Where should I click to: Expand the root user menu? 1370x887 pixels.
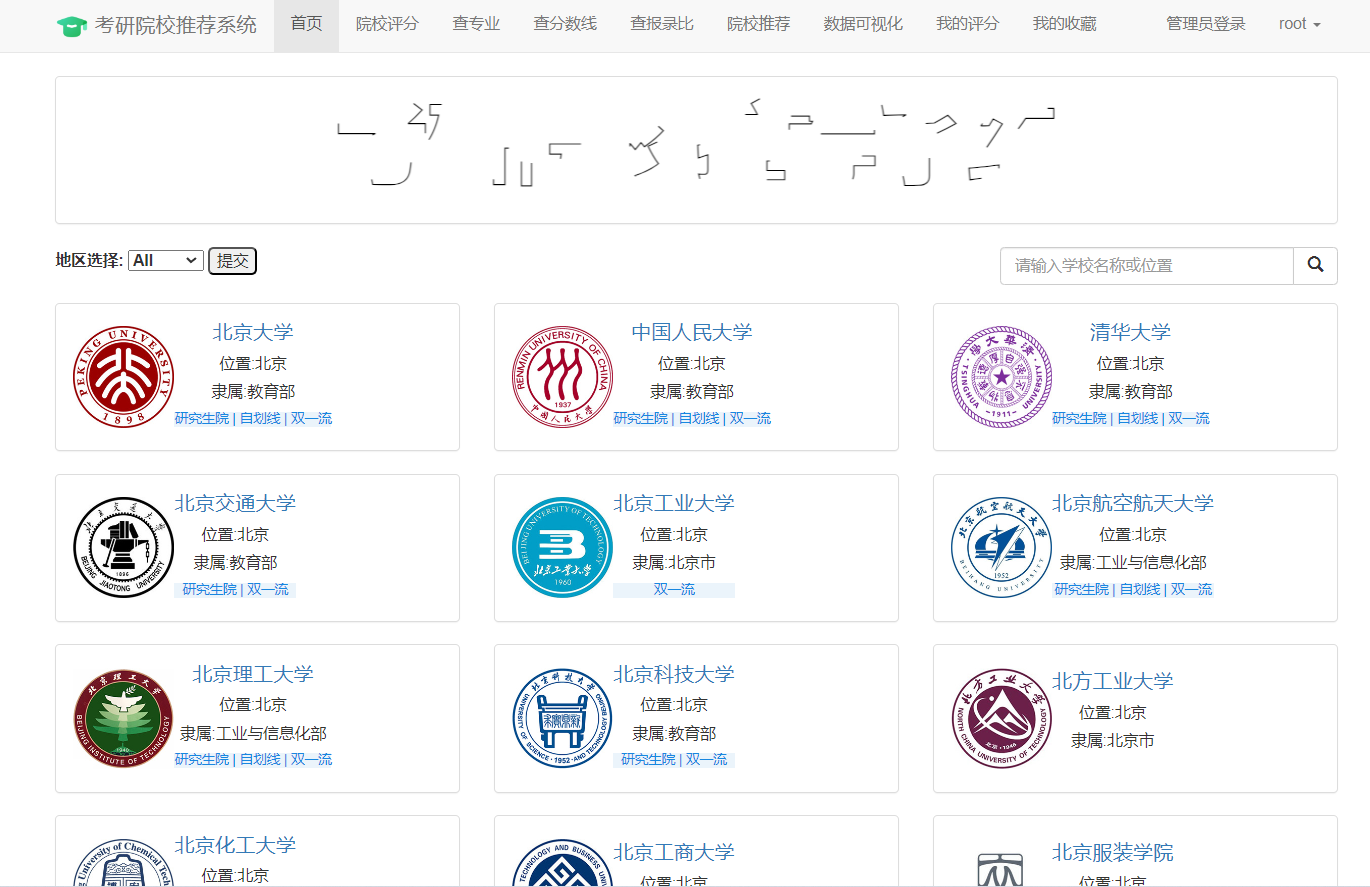click(x=1299, y=24)
